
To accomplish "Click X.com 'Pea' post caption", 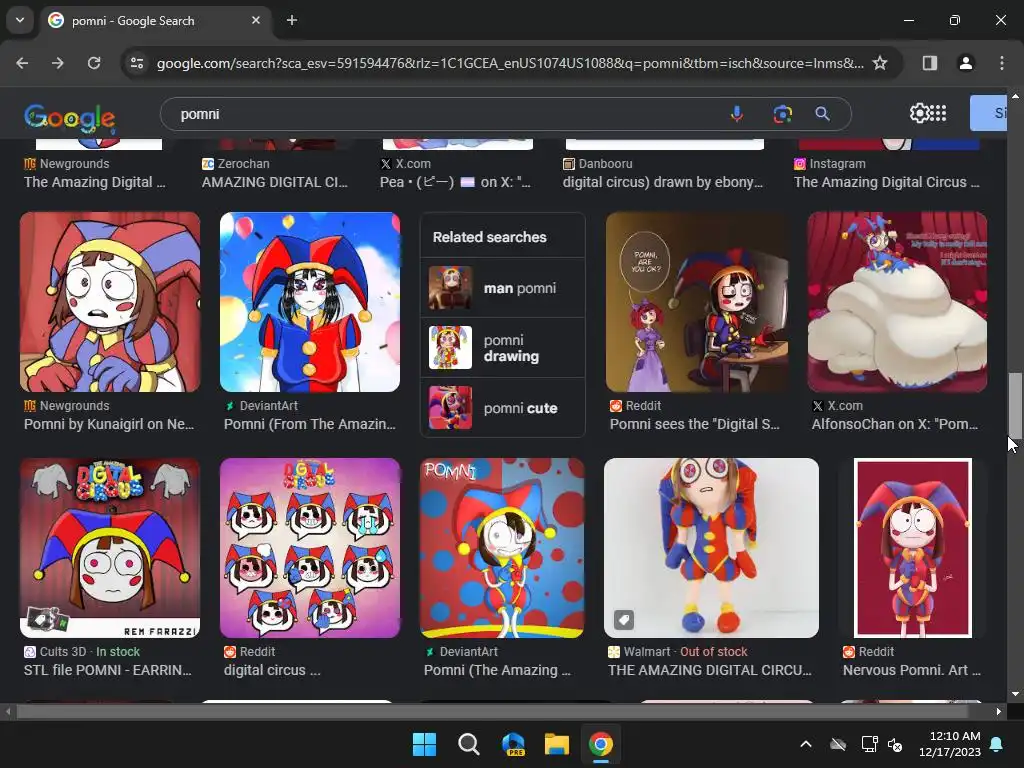I will [x=455, y=182].
